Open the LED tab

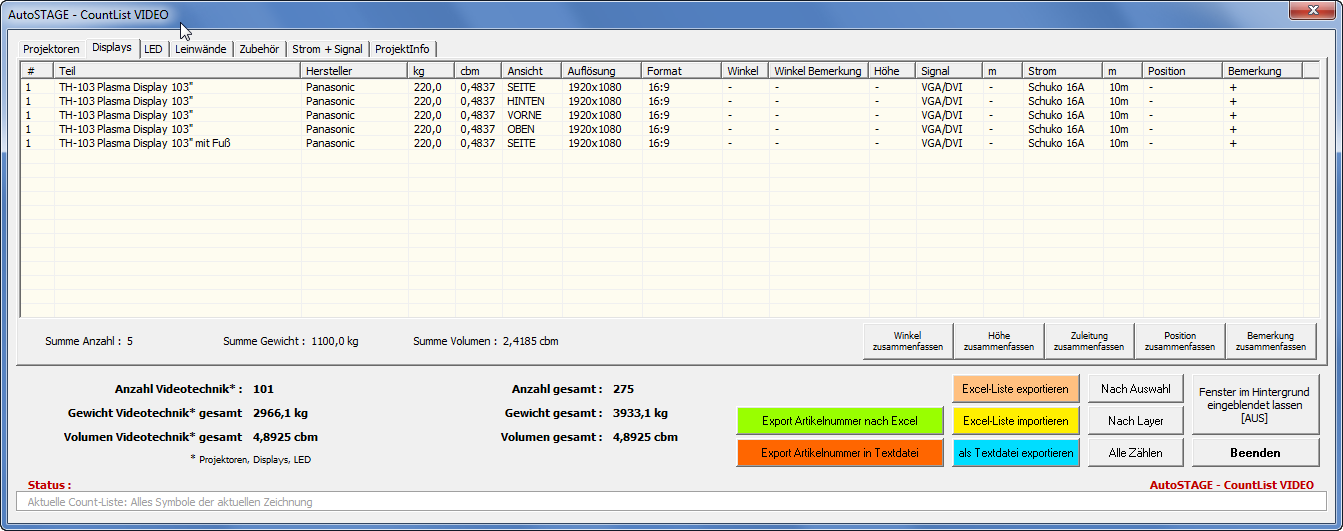(153, 49)
